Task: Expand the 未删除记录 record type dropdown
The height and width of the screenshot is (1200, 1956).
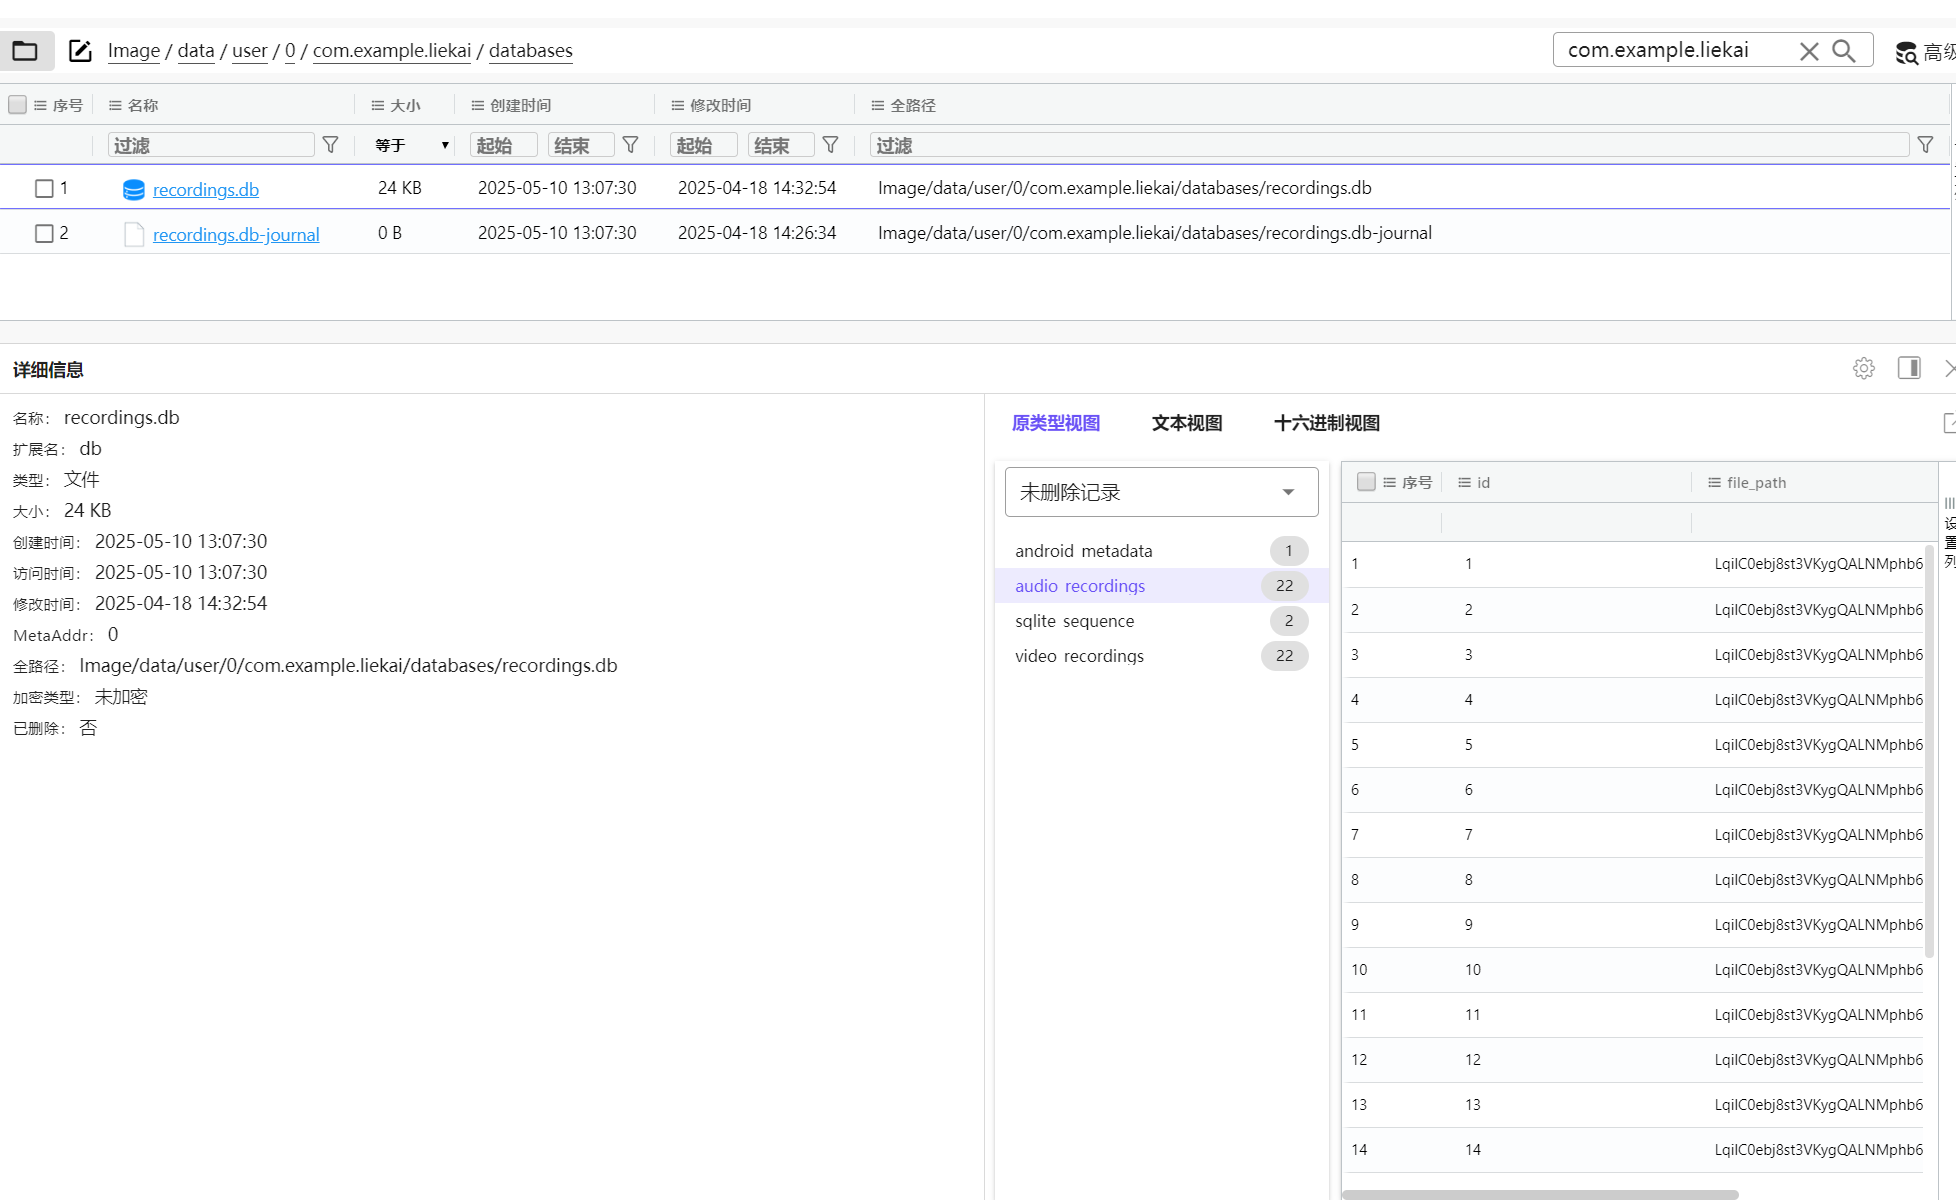Action: point(1161,492)
